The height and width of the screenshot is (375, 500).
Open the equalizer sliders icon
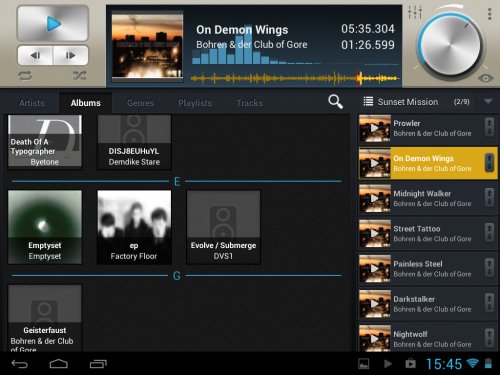tap(415, 13)
